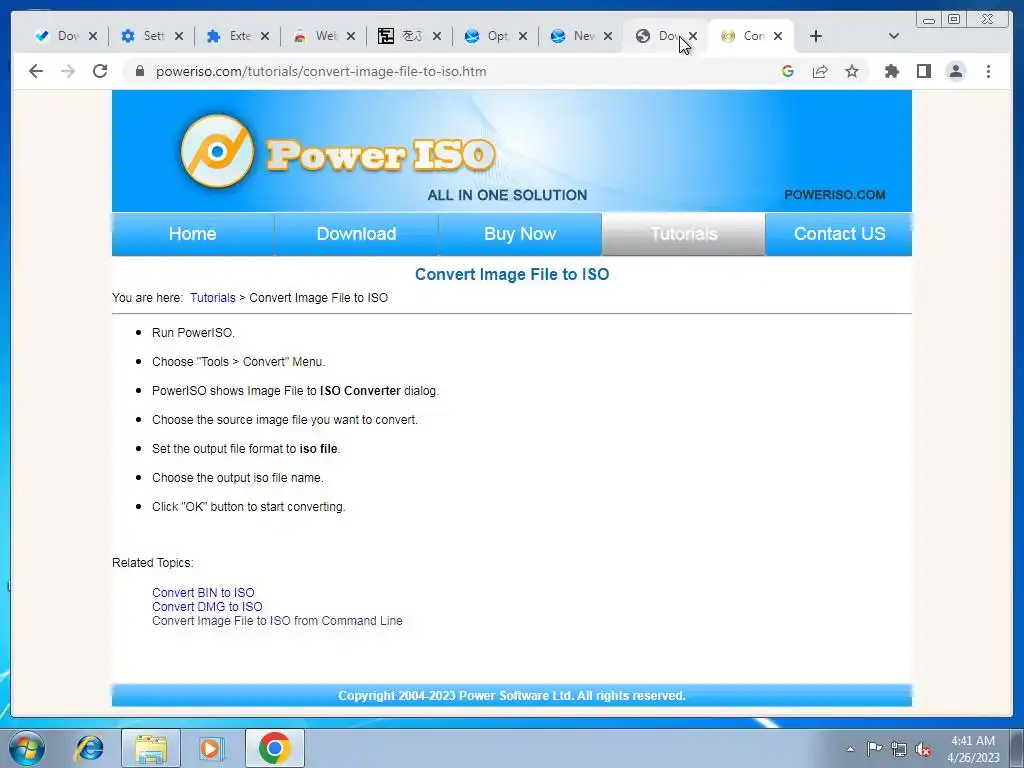This screenshot has width=1024, height=768.
Task: Open the Convert BIN to ISO link
Action: [203, 592]
